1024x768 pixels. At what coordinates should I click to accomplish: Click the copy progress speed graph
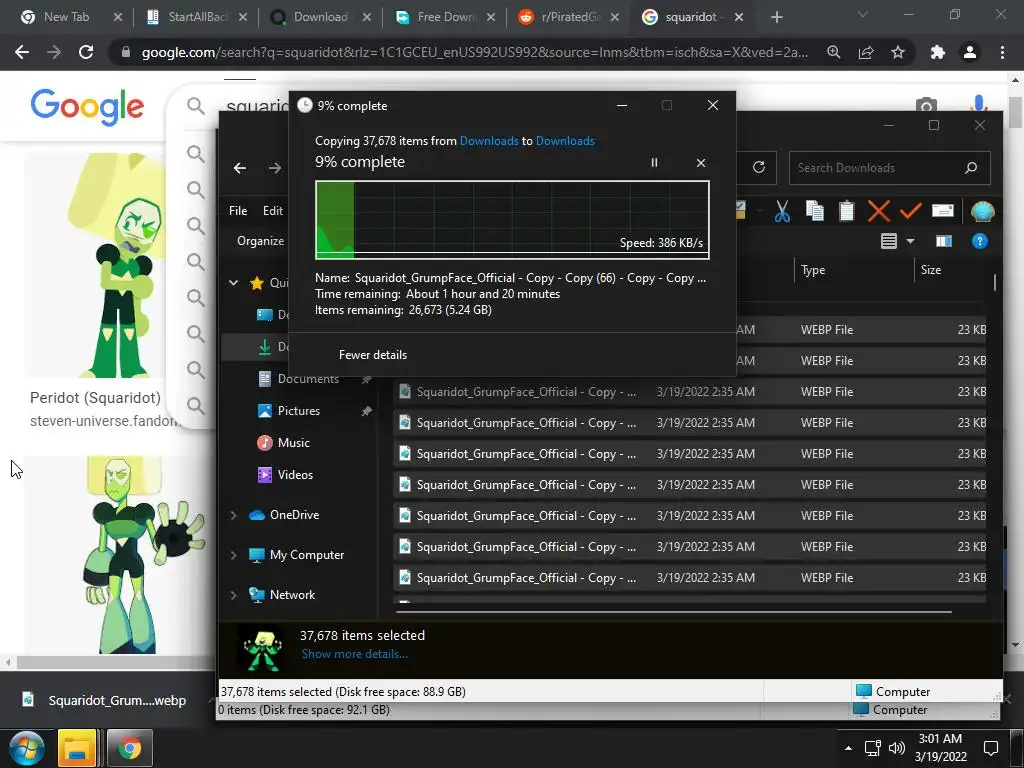(512, 220)
